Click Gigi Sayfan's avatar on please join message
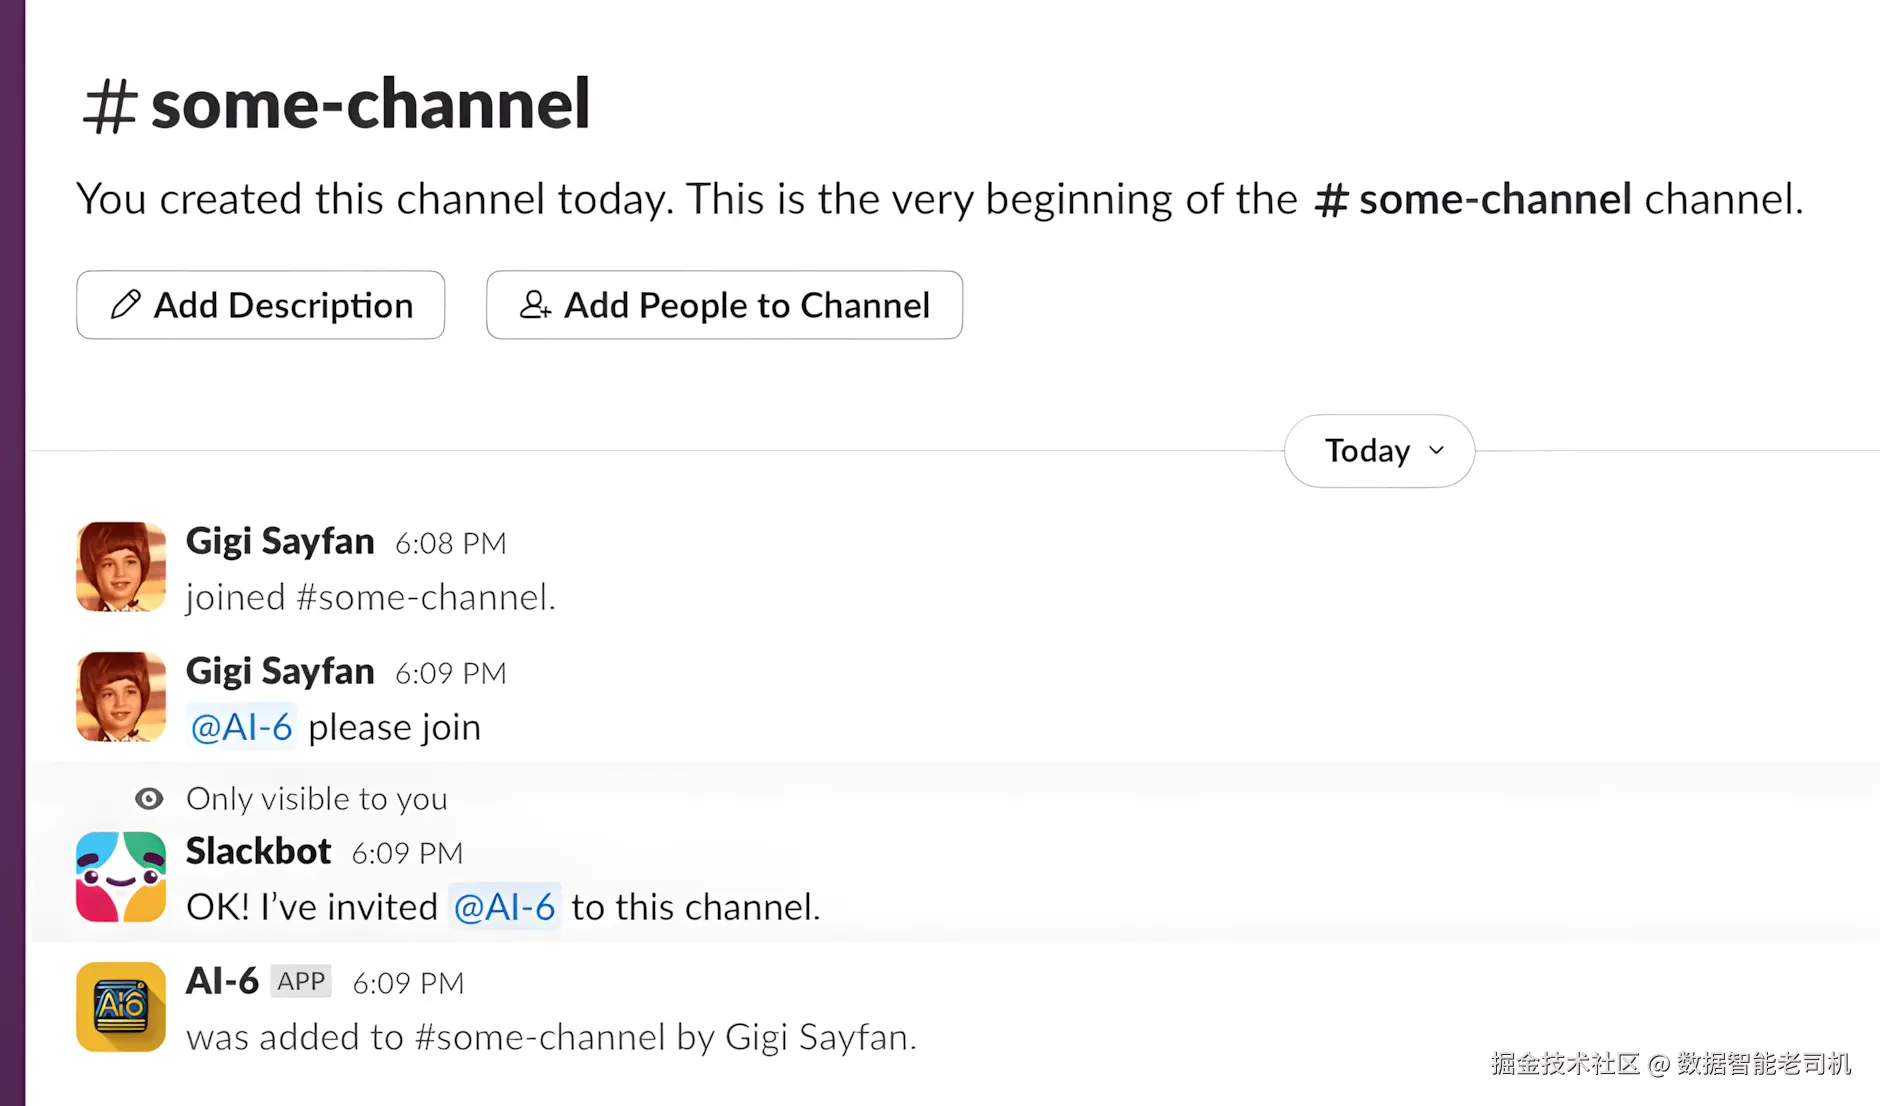1880x1106 pixels. click(x=121, y=696)
